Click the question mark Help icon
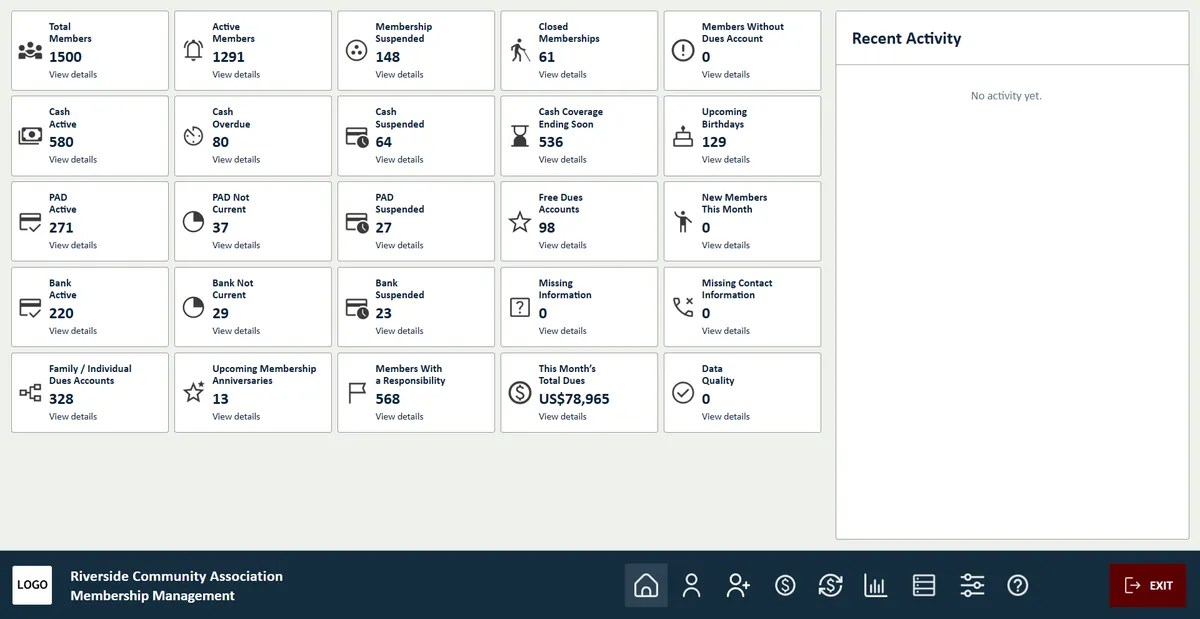The height and width of the screenshot is (619, 1200). (1018, 585)
